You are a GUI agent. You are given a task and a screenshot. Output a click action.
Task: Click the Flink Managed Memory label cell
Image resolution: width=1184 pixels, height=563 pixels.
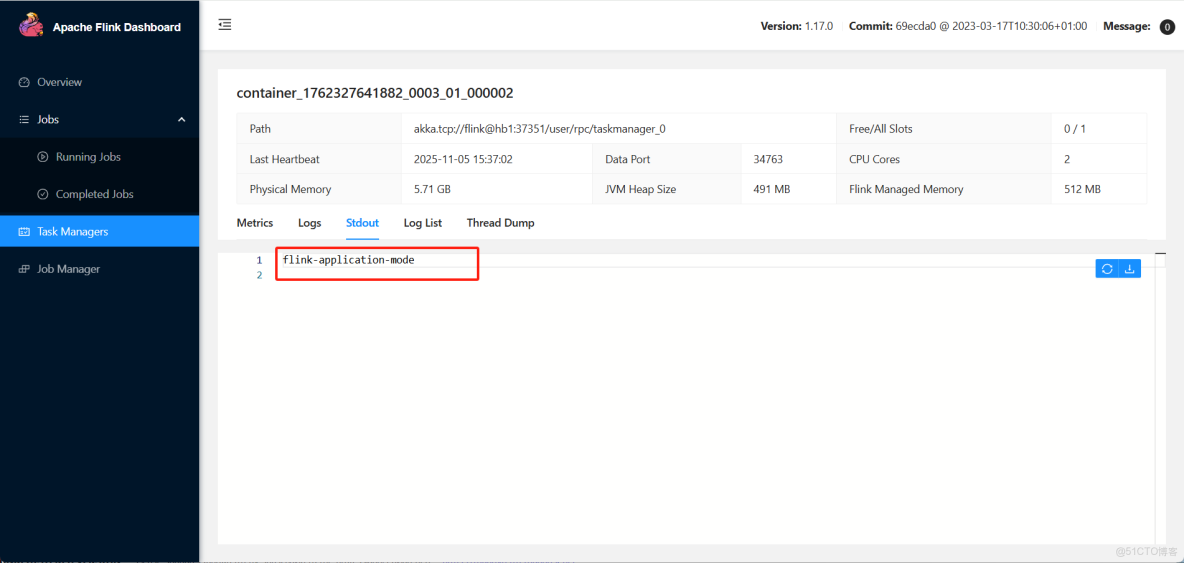pyautogui.click(x=944, y=189)
